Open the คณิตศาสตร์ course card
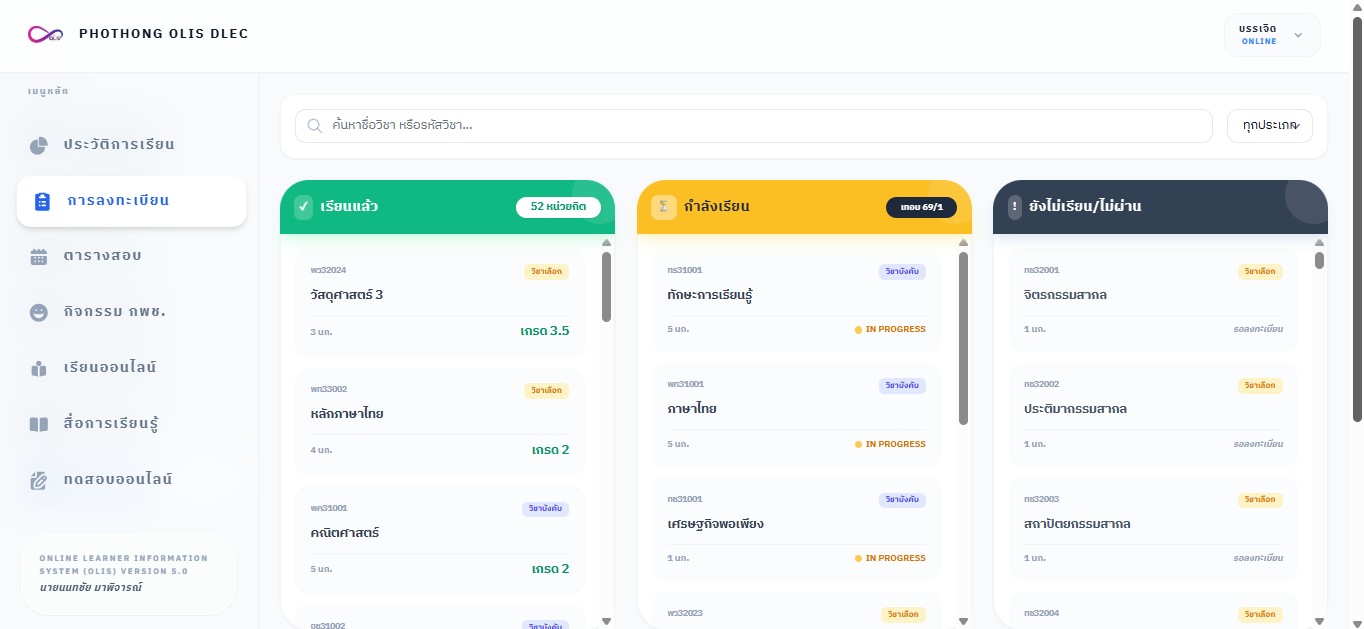 pos(440,541)
